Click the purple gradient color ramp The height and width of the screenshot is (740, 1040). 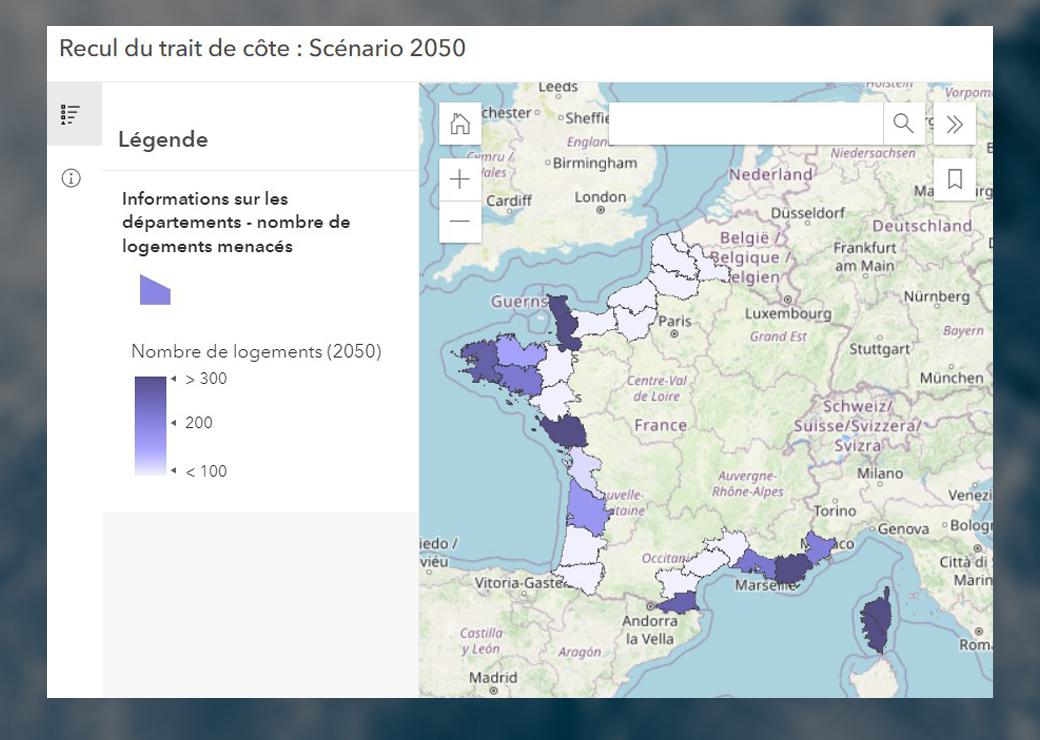tap(150, 425)
